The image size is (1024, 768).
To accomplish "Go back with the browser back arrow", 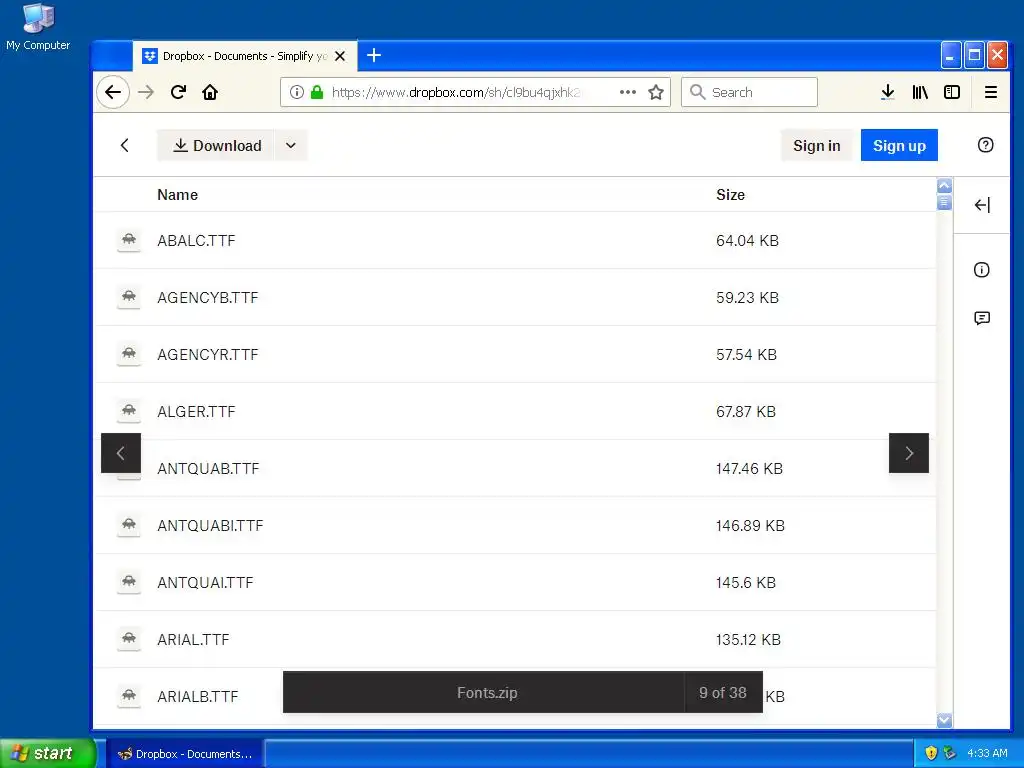I will (113, 92).
